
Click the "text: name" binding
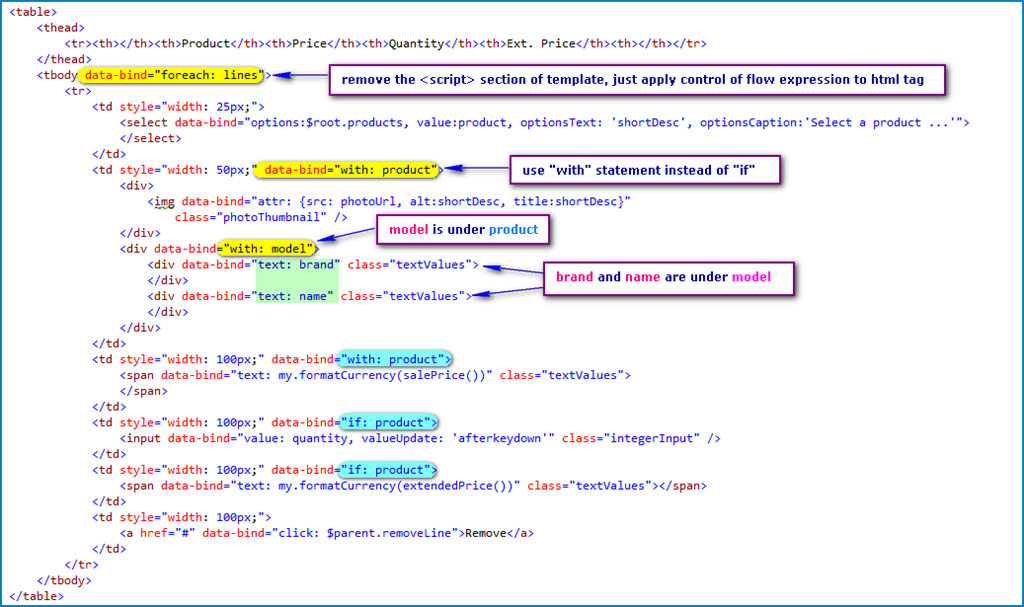293,296
